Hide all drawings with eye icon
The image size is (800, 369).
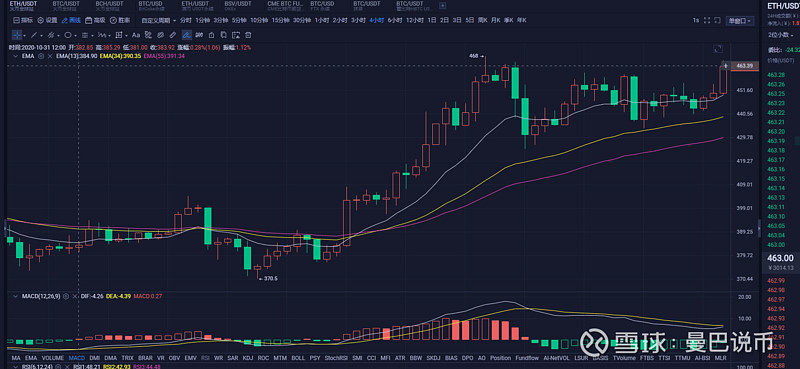199,35
